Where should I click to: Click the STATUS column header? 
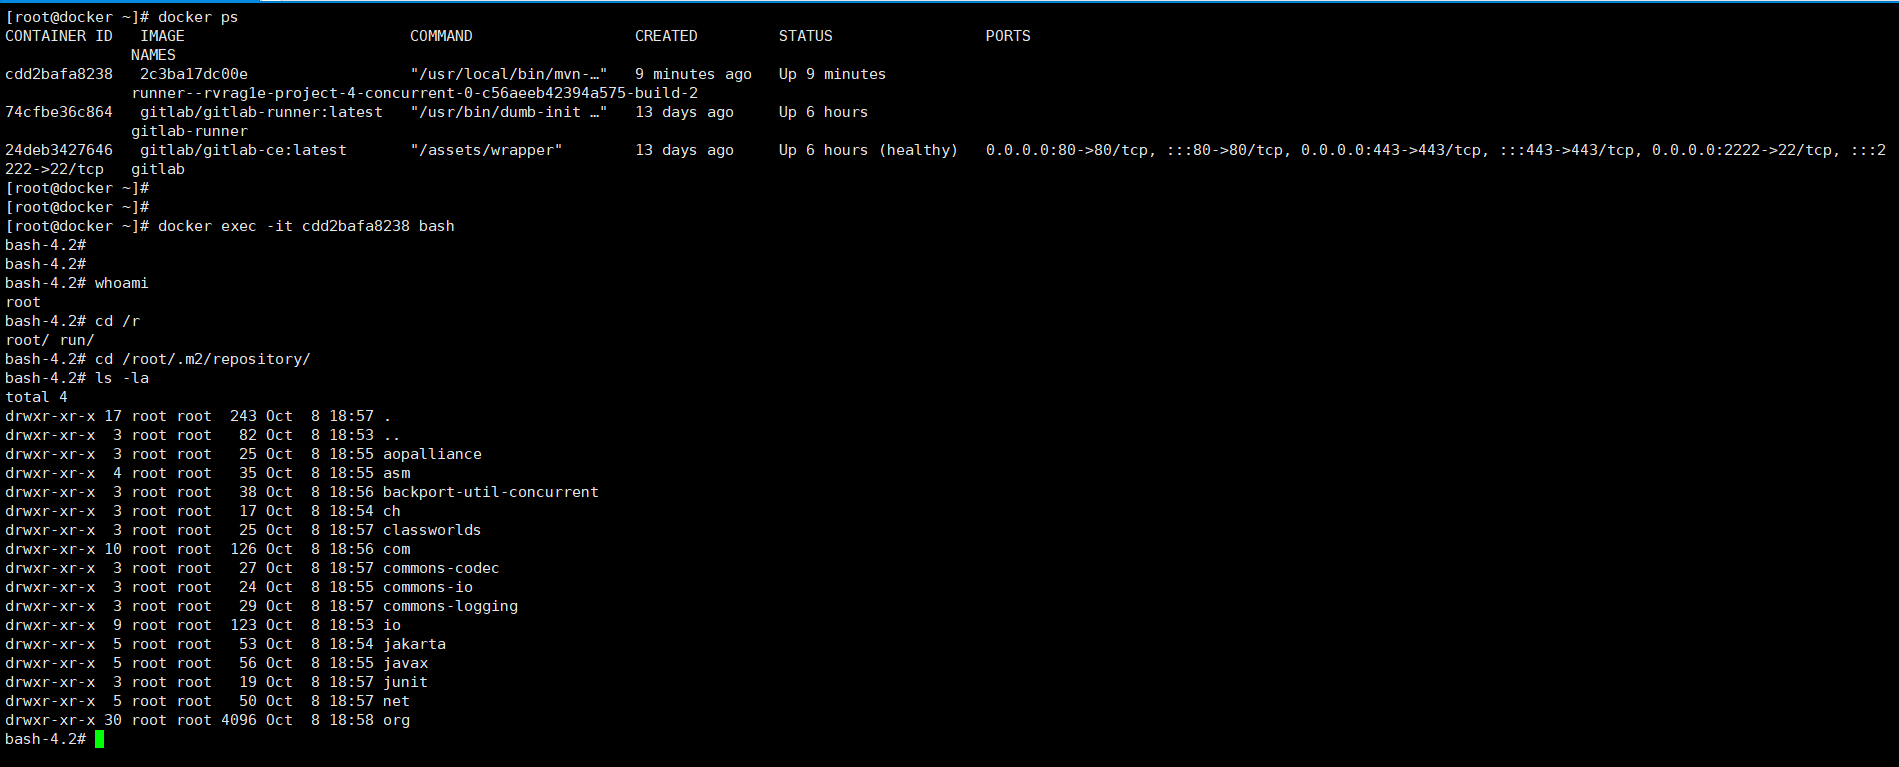(805, 36)
